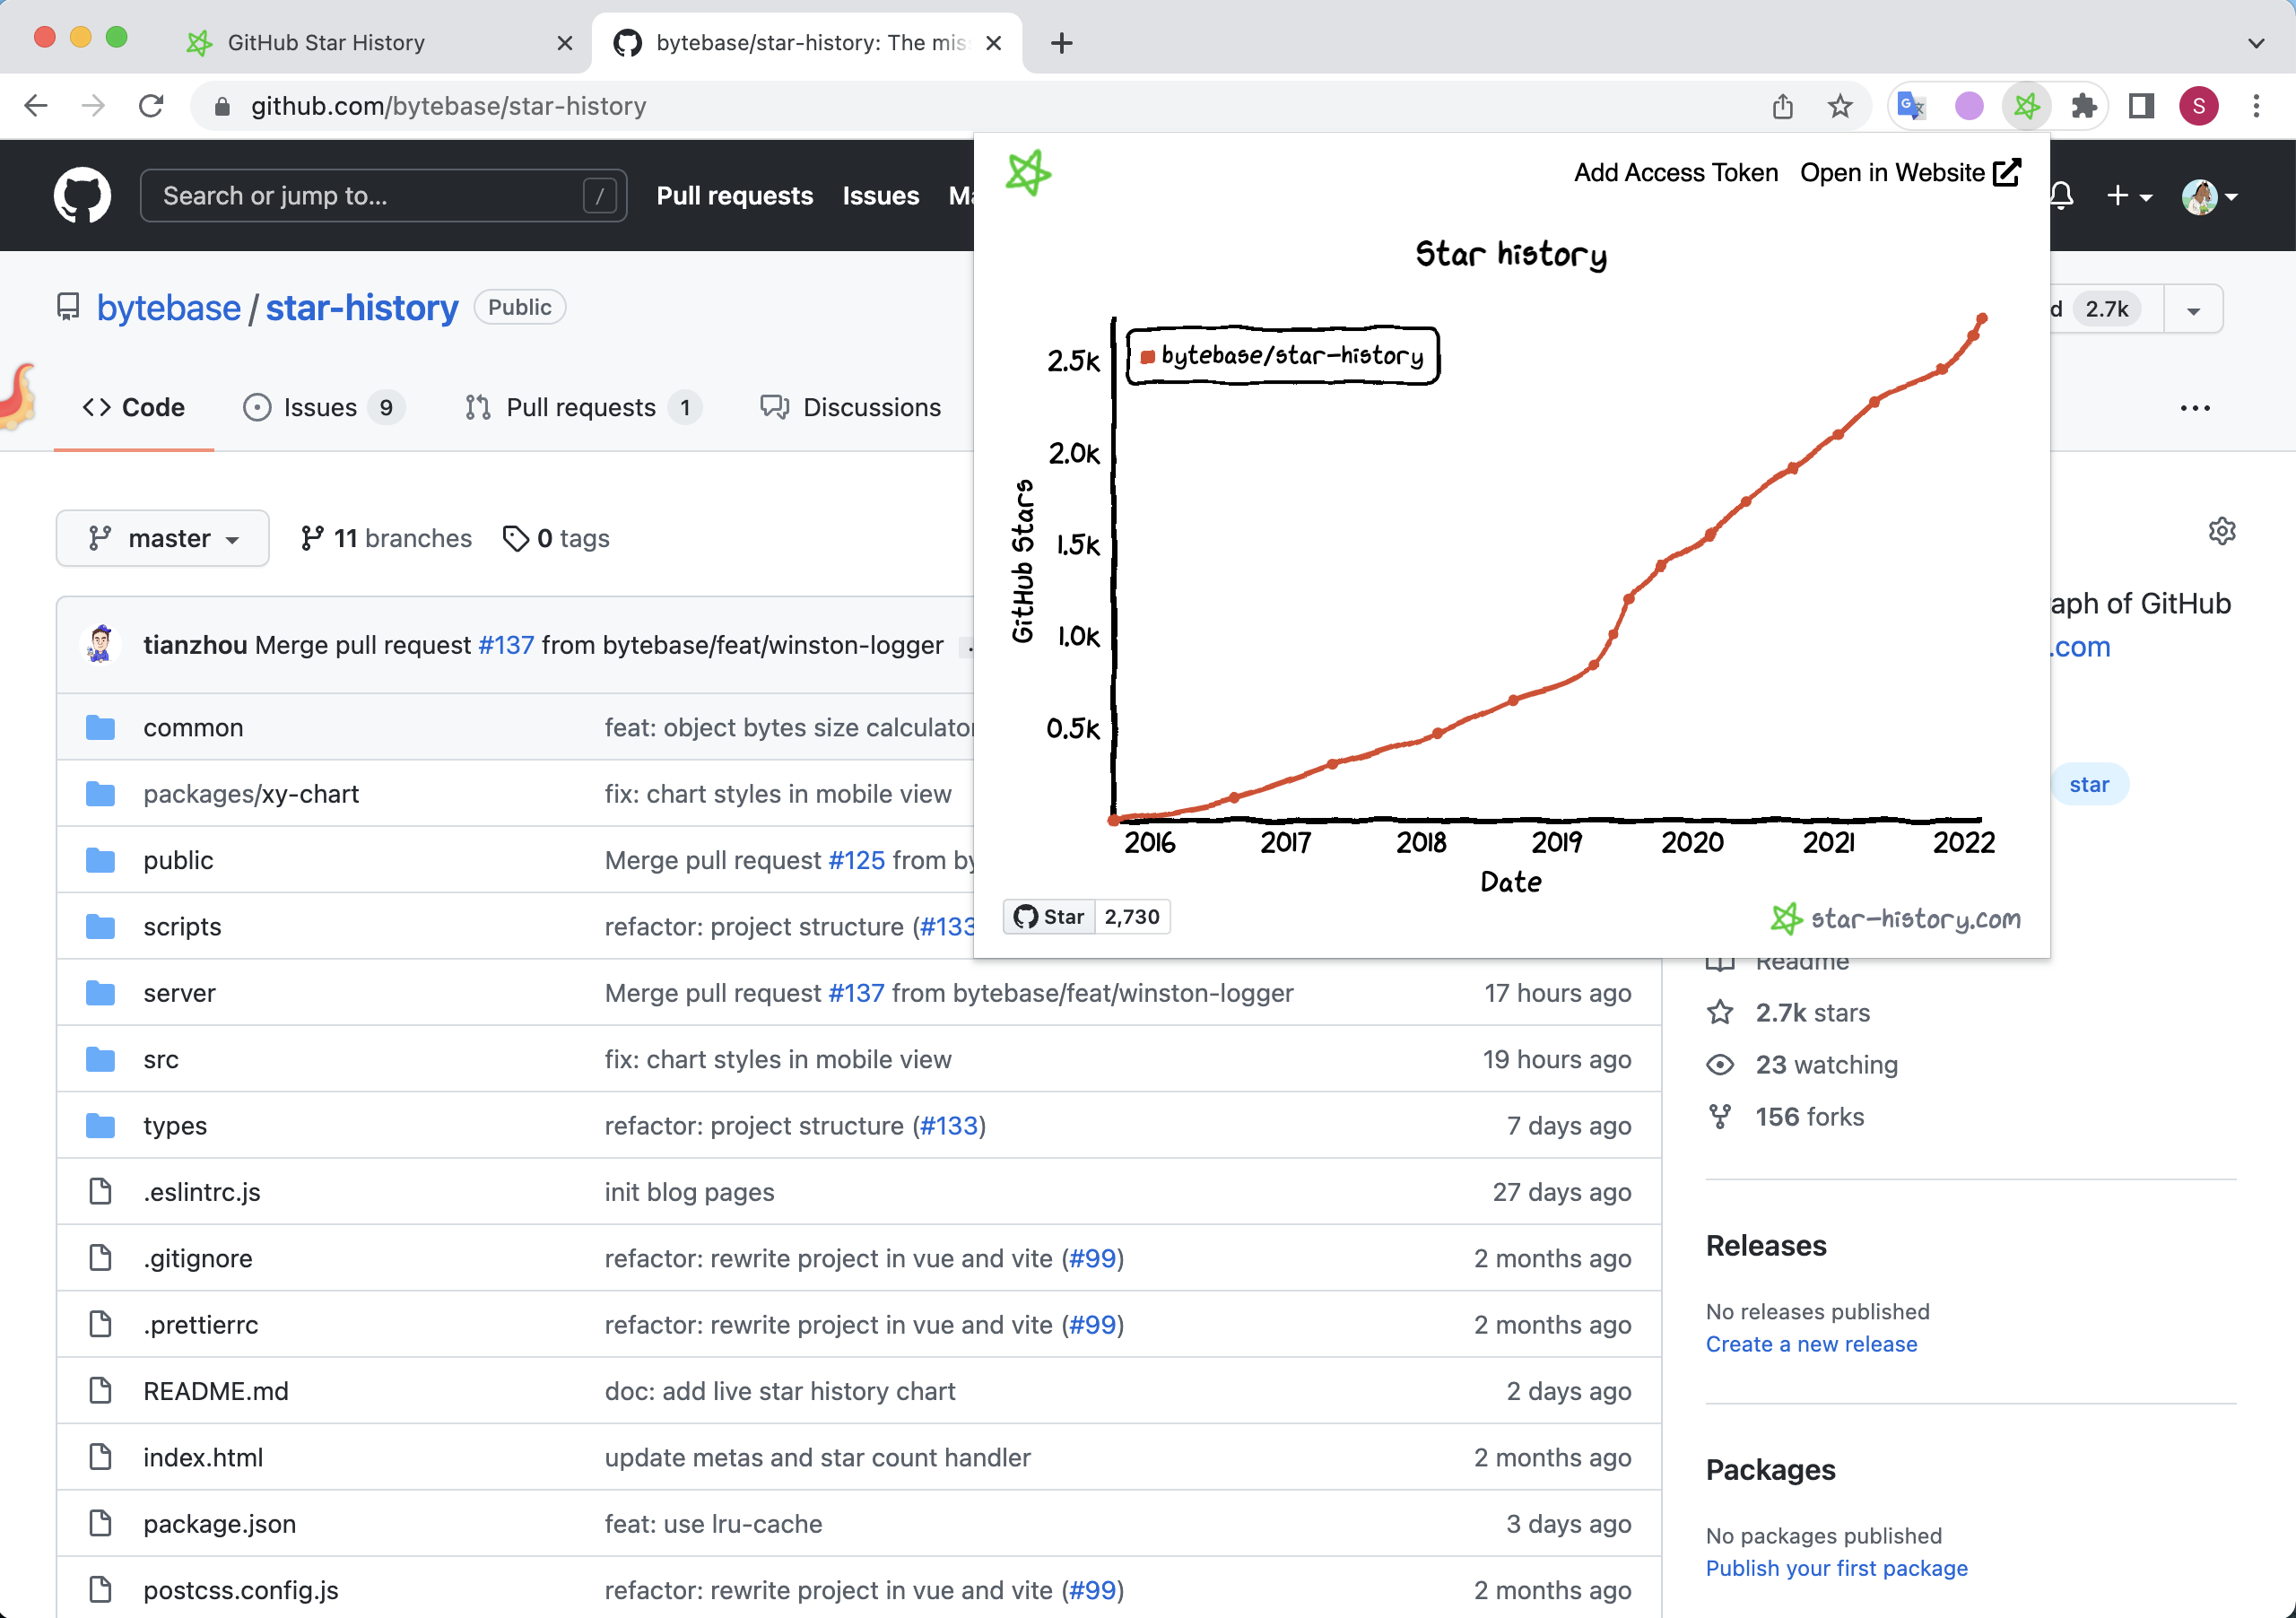Screen dimensions: 2296x1618
Task: Expand the 11 branches dropdown
Action: (x=386, y=537)
